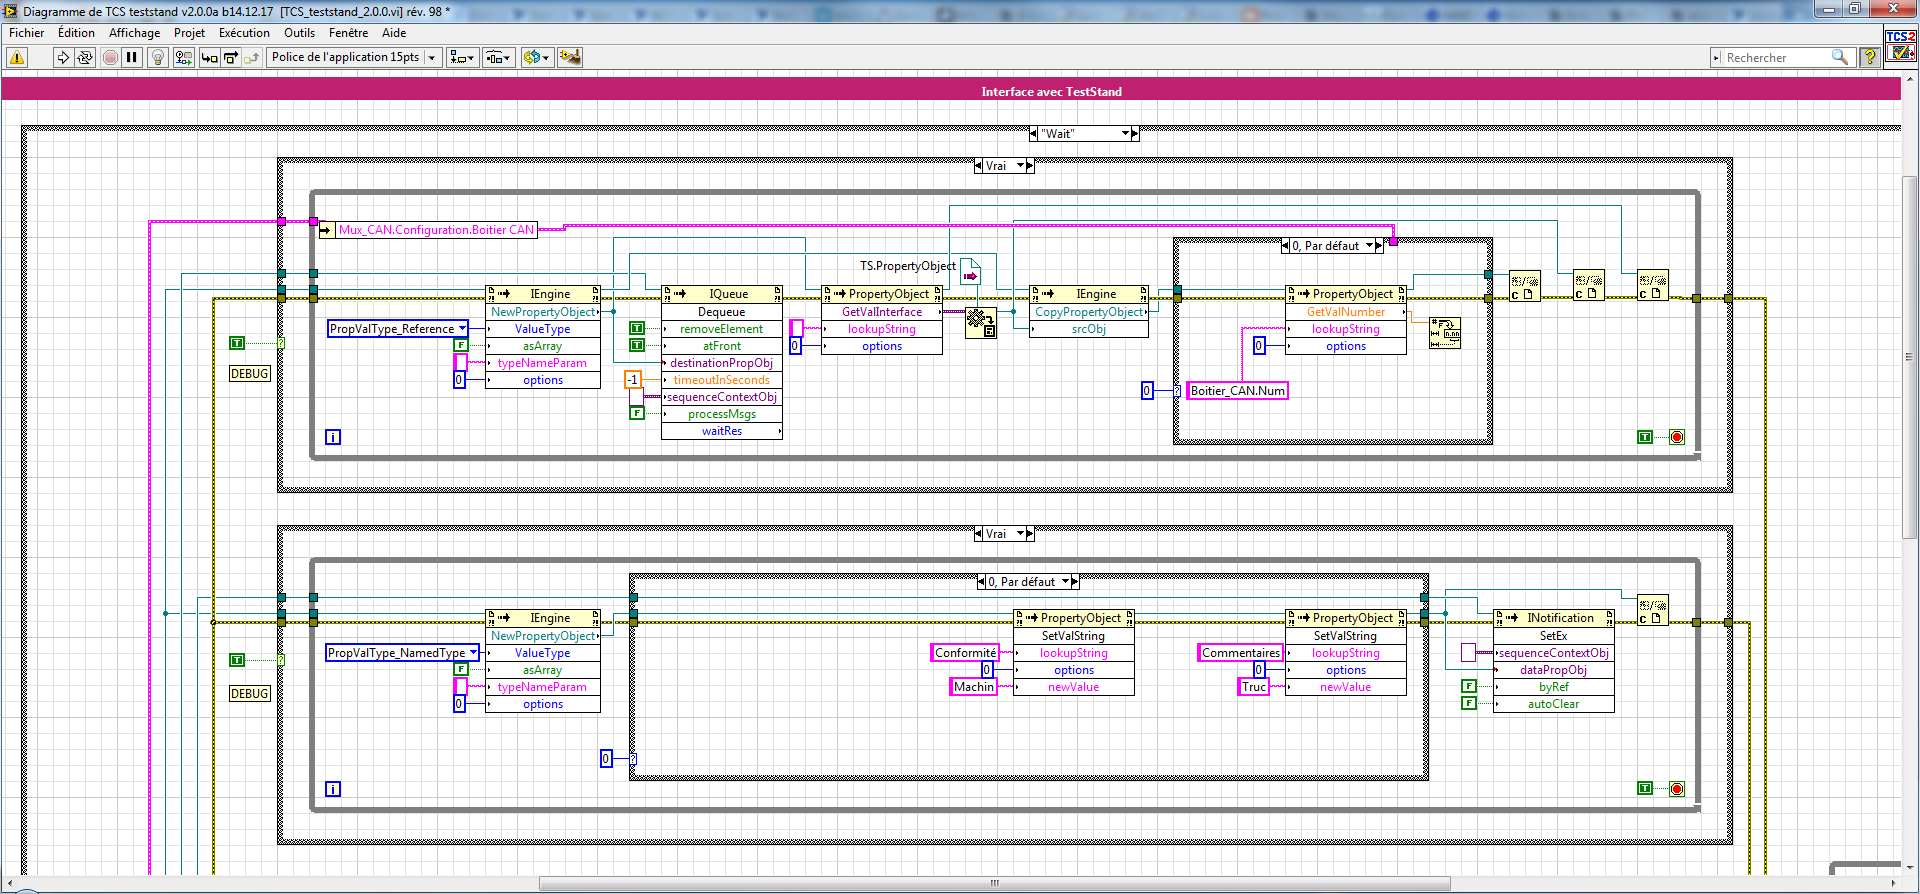Screen dimensions: 1920x894
Task: Click the variant conversion node after GetValInterface
Action: (x=980, y=322)
